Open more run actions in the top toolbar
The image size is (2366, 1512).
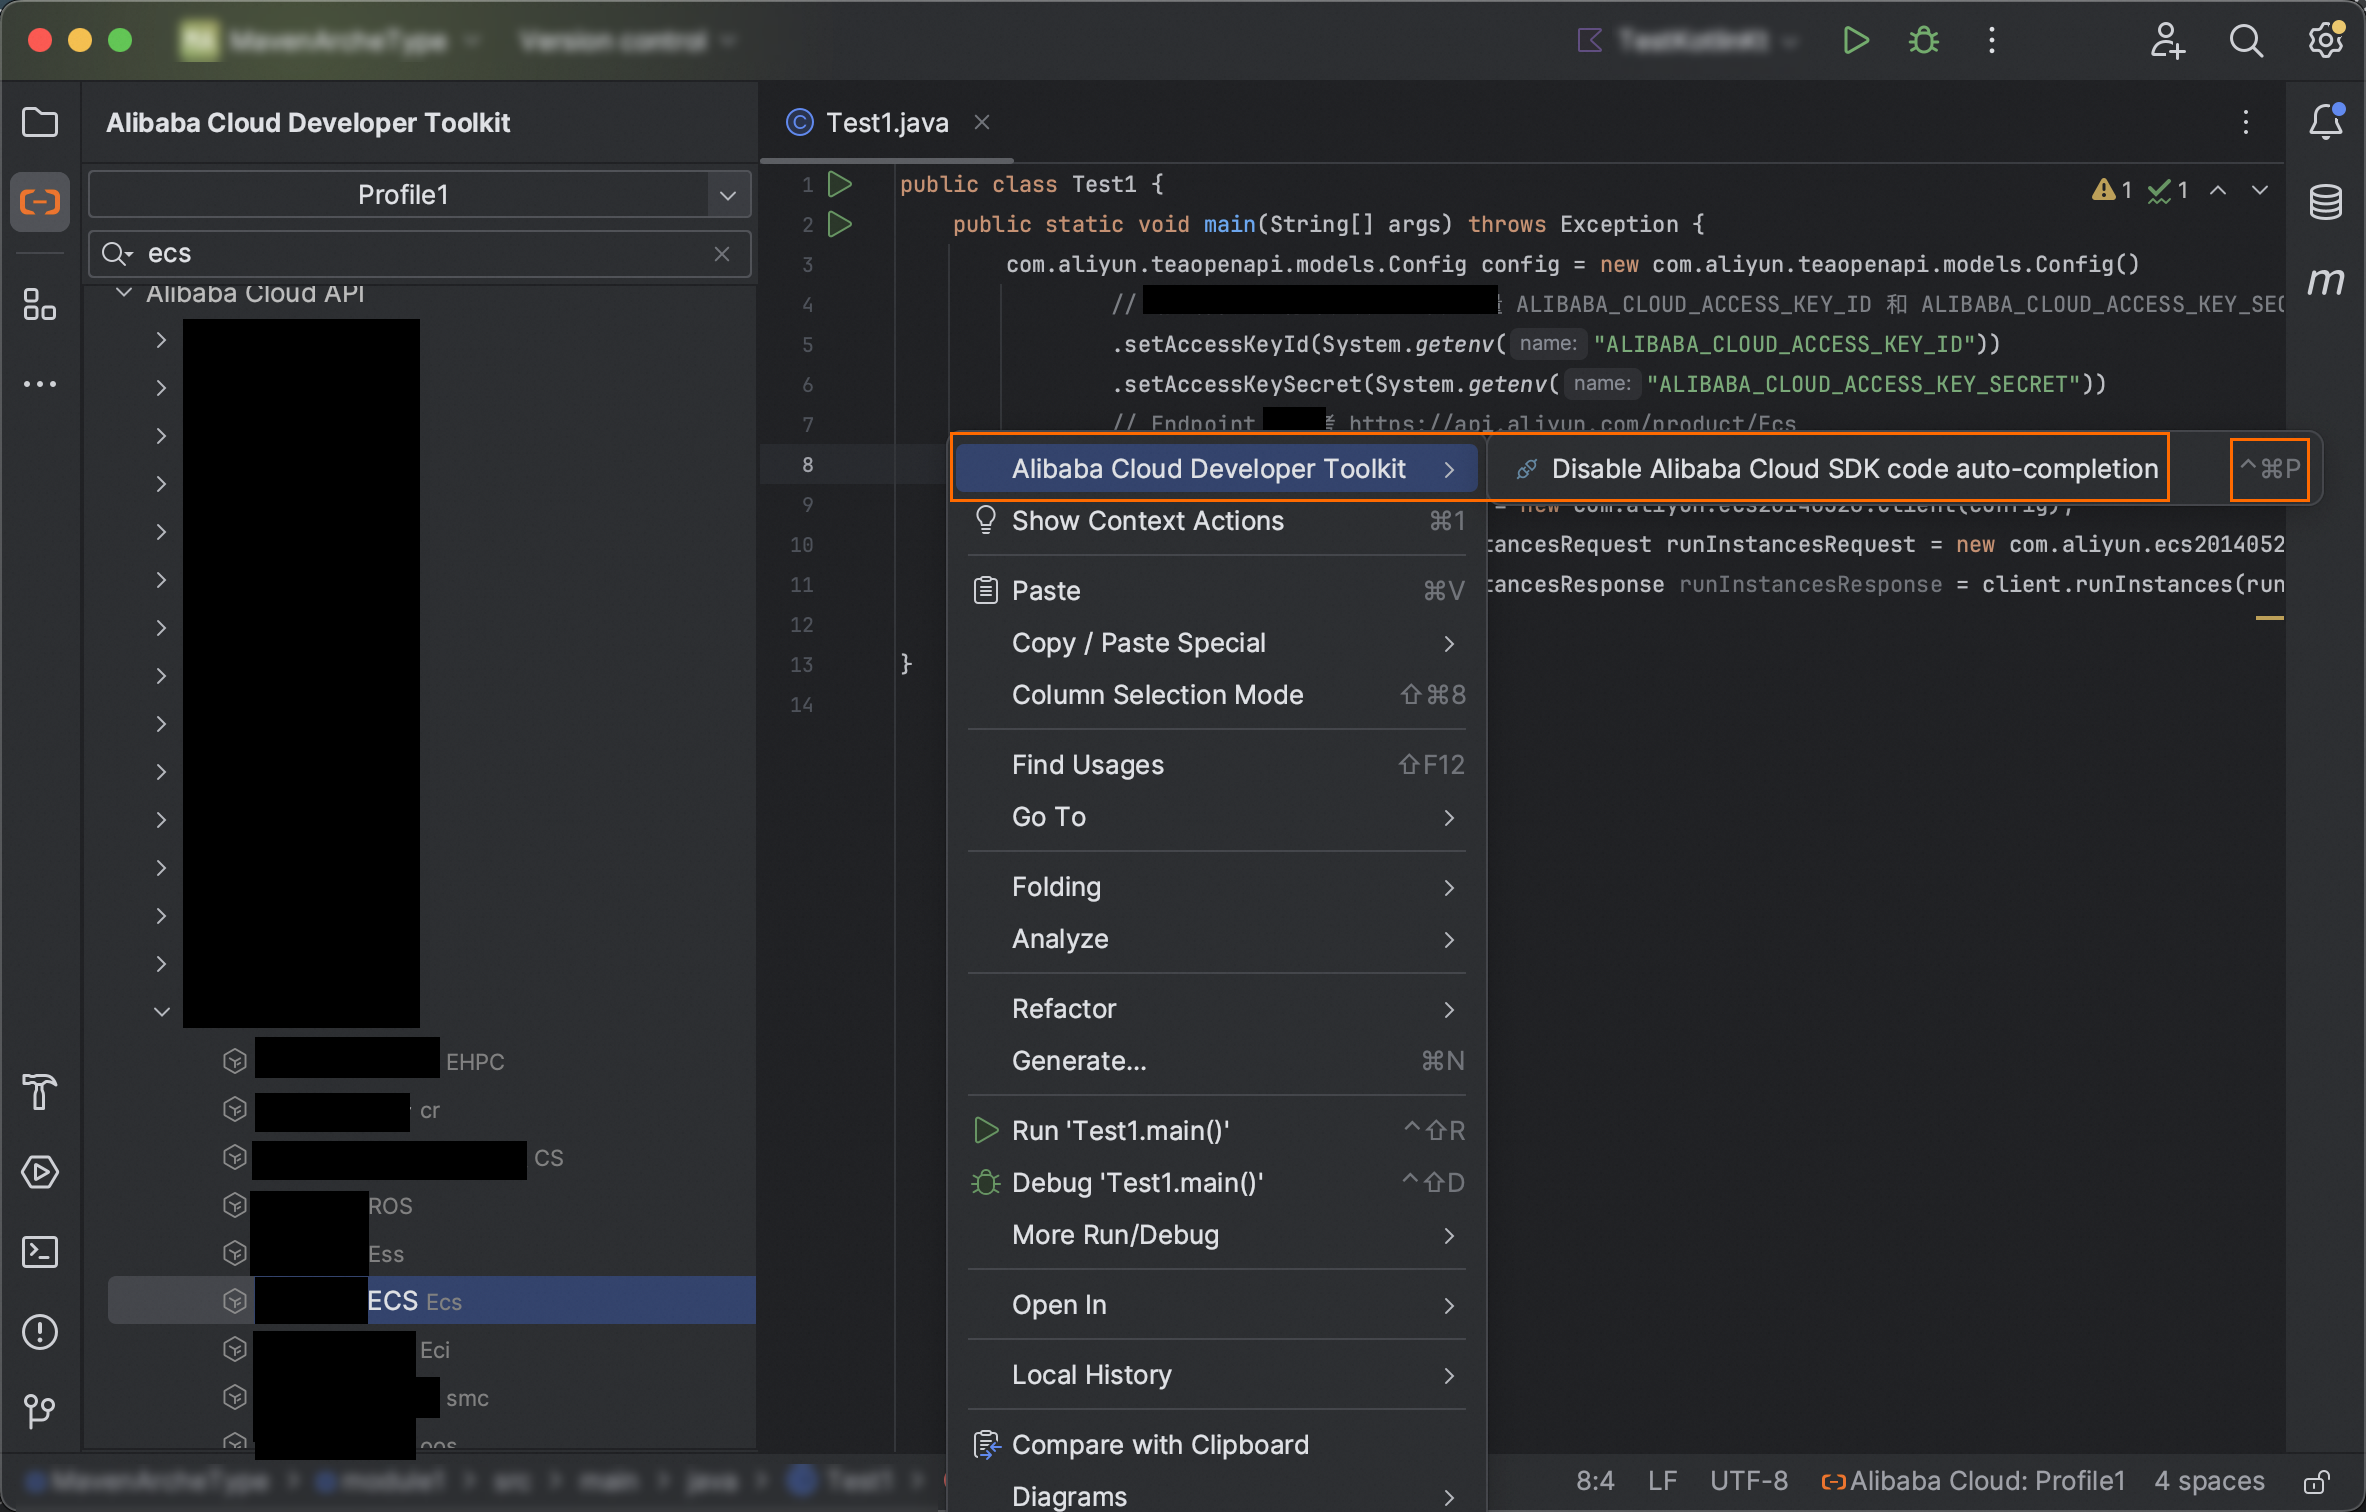[x=1992, y=40]
